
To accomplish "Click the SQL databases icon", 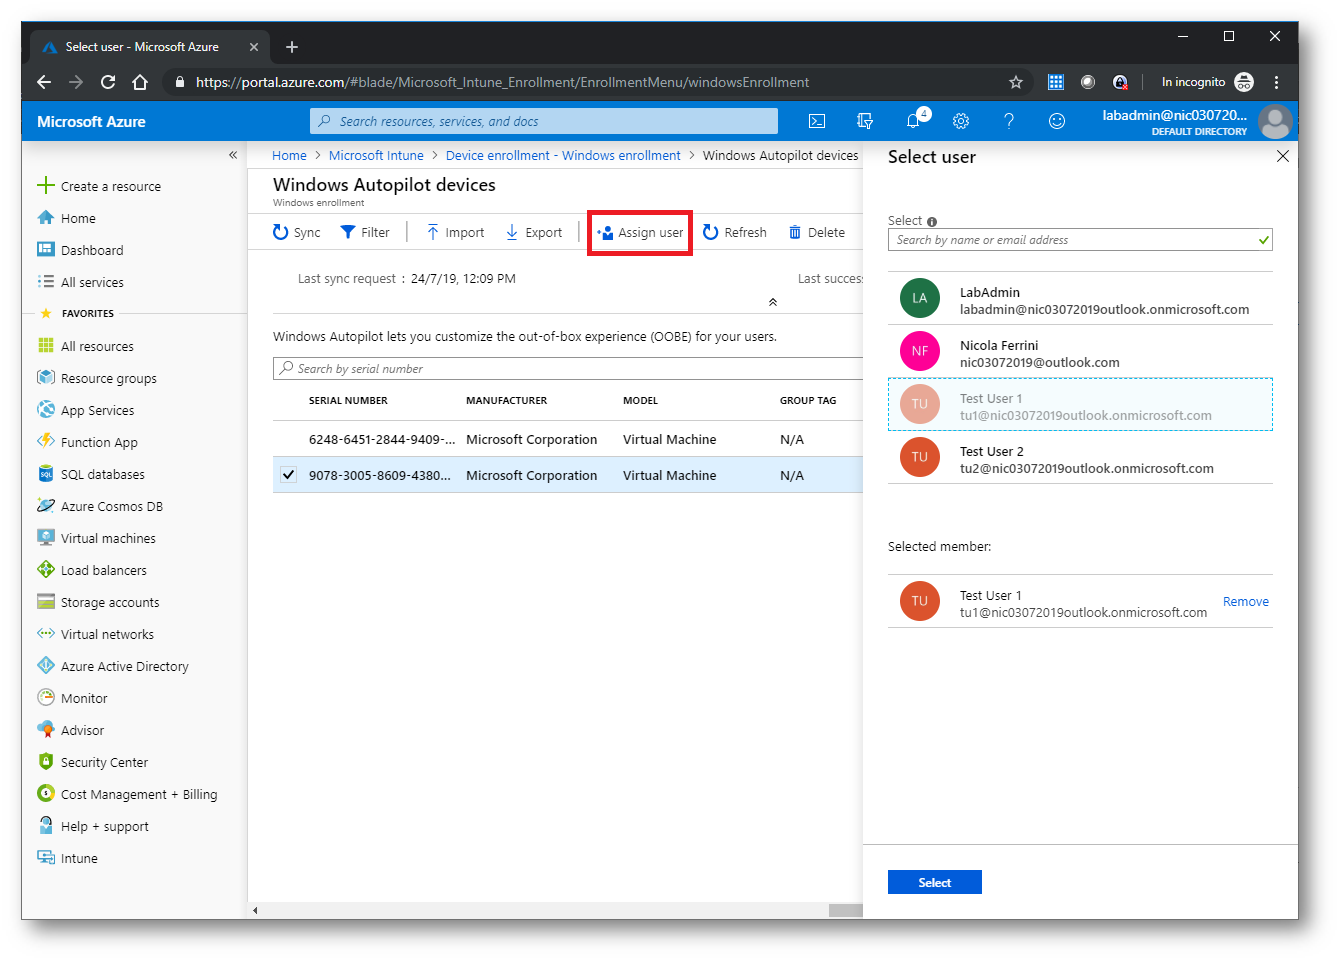I will coord(46,473).
